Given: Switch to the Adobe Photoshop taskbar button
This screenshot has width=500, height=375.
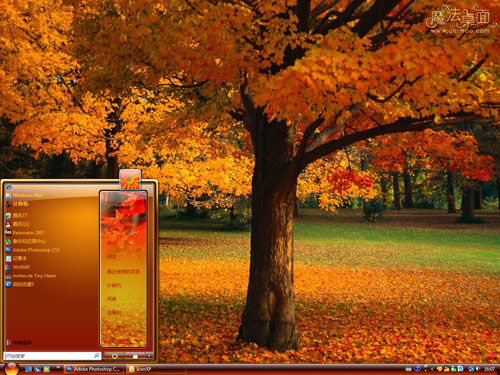Looking at the screenshot, I should coord(94,369).
